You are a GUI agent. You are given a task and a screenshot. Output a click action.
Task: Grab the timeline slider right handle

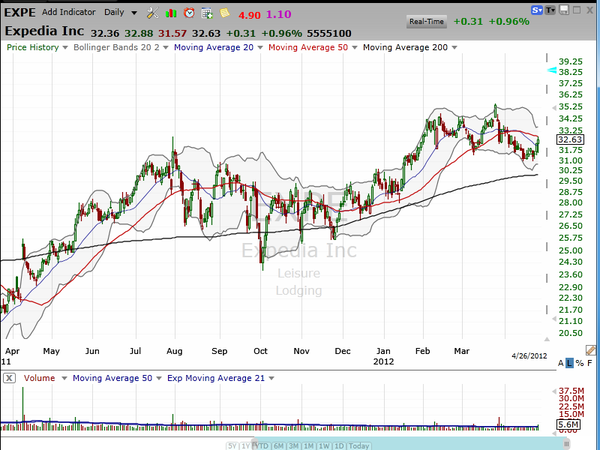567,444
